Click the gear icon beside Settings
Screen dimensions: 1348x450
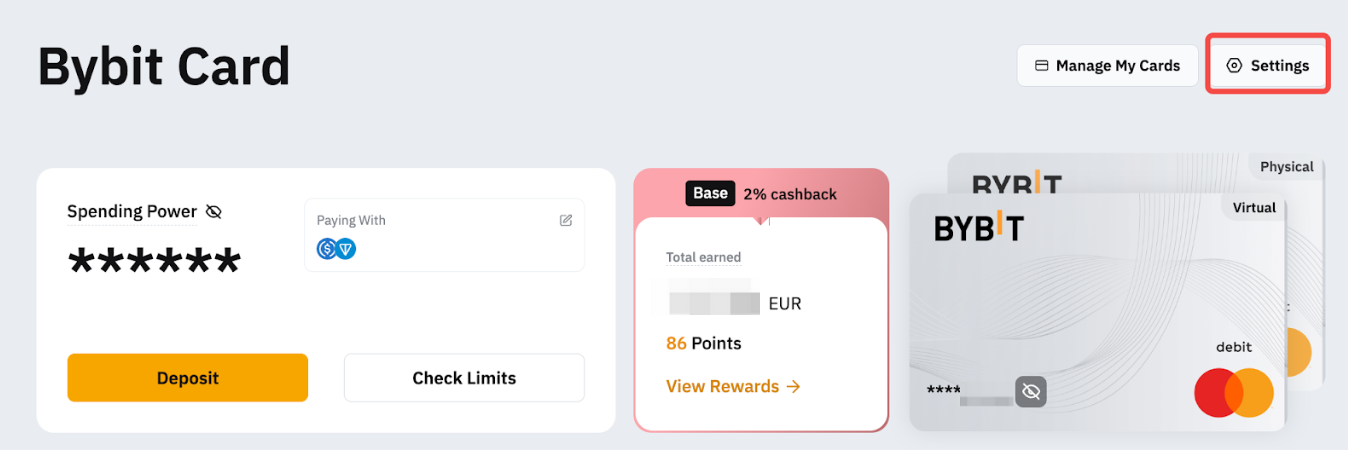(1234, 66)
